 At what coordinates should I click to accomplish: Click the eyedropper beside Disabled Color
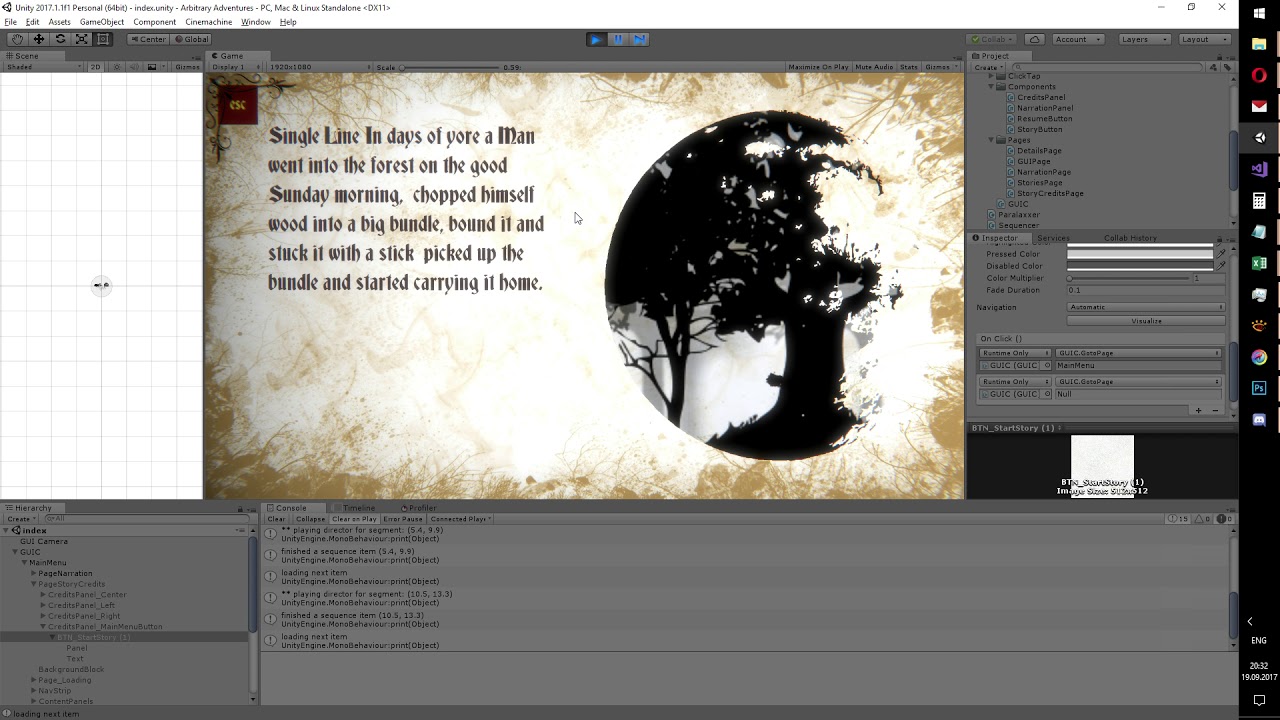click(1220, 266)
